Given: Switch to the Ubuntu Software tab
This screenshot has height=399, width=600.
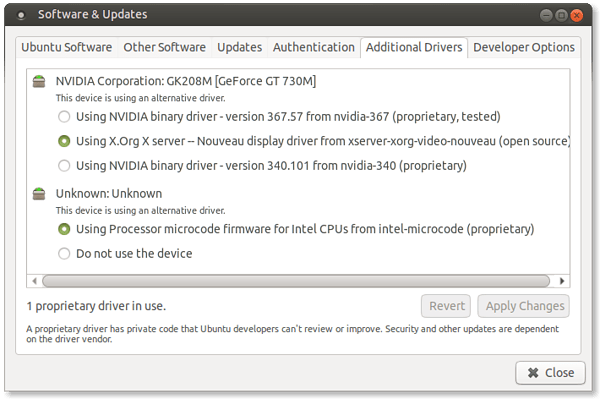Looking at the screenshot, I should click(x=67, y=47).
